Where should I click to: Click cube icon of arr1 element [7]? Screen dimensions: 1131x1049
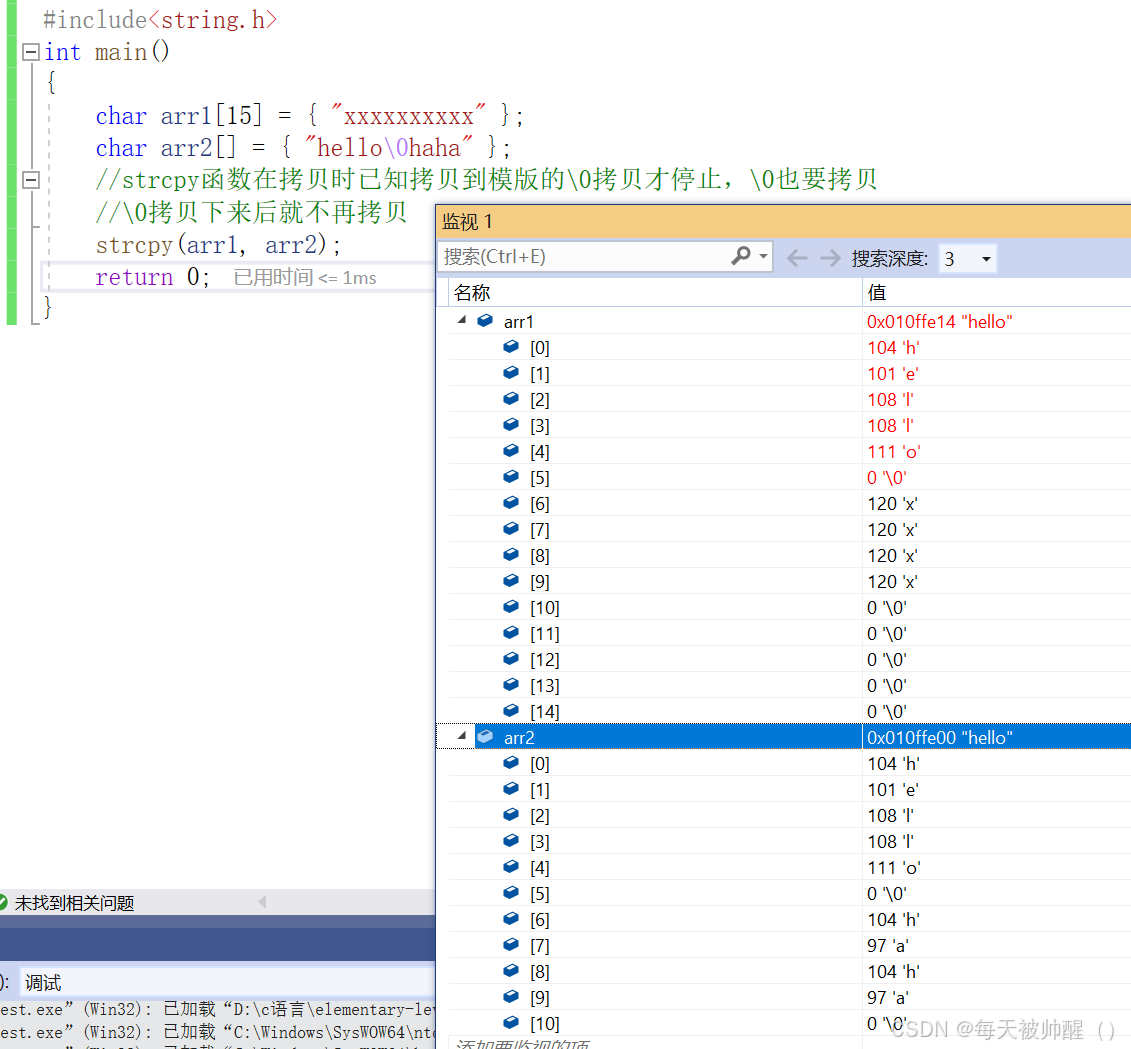511,528
